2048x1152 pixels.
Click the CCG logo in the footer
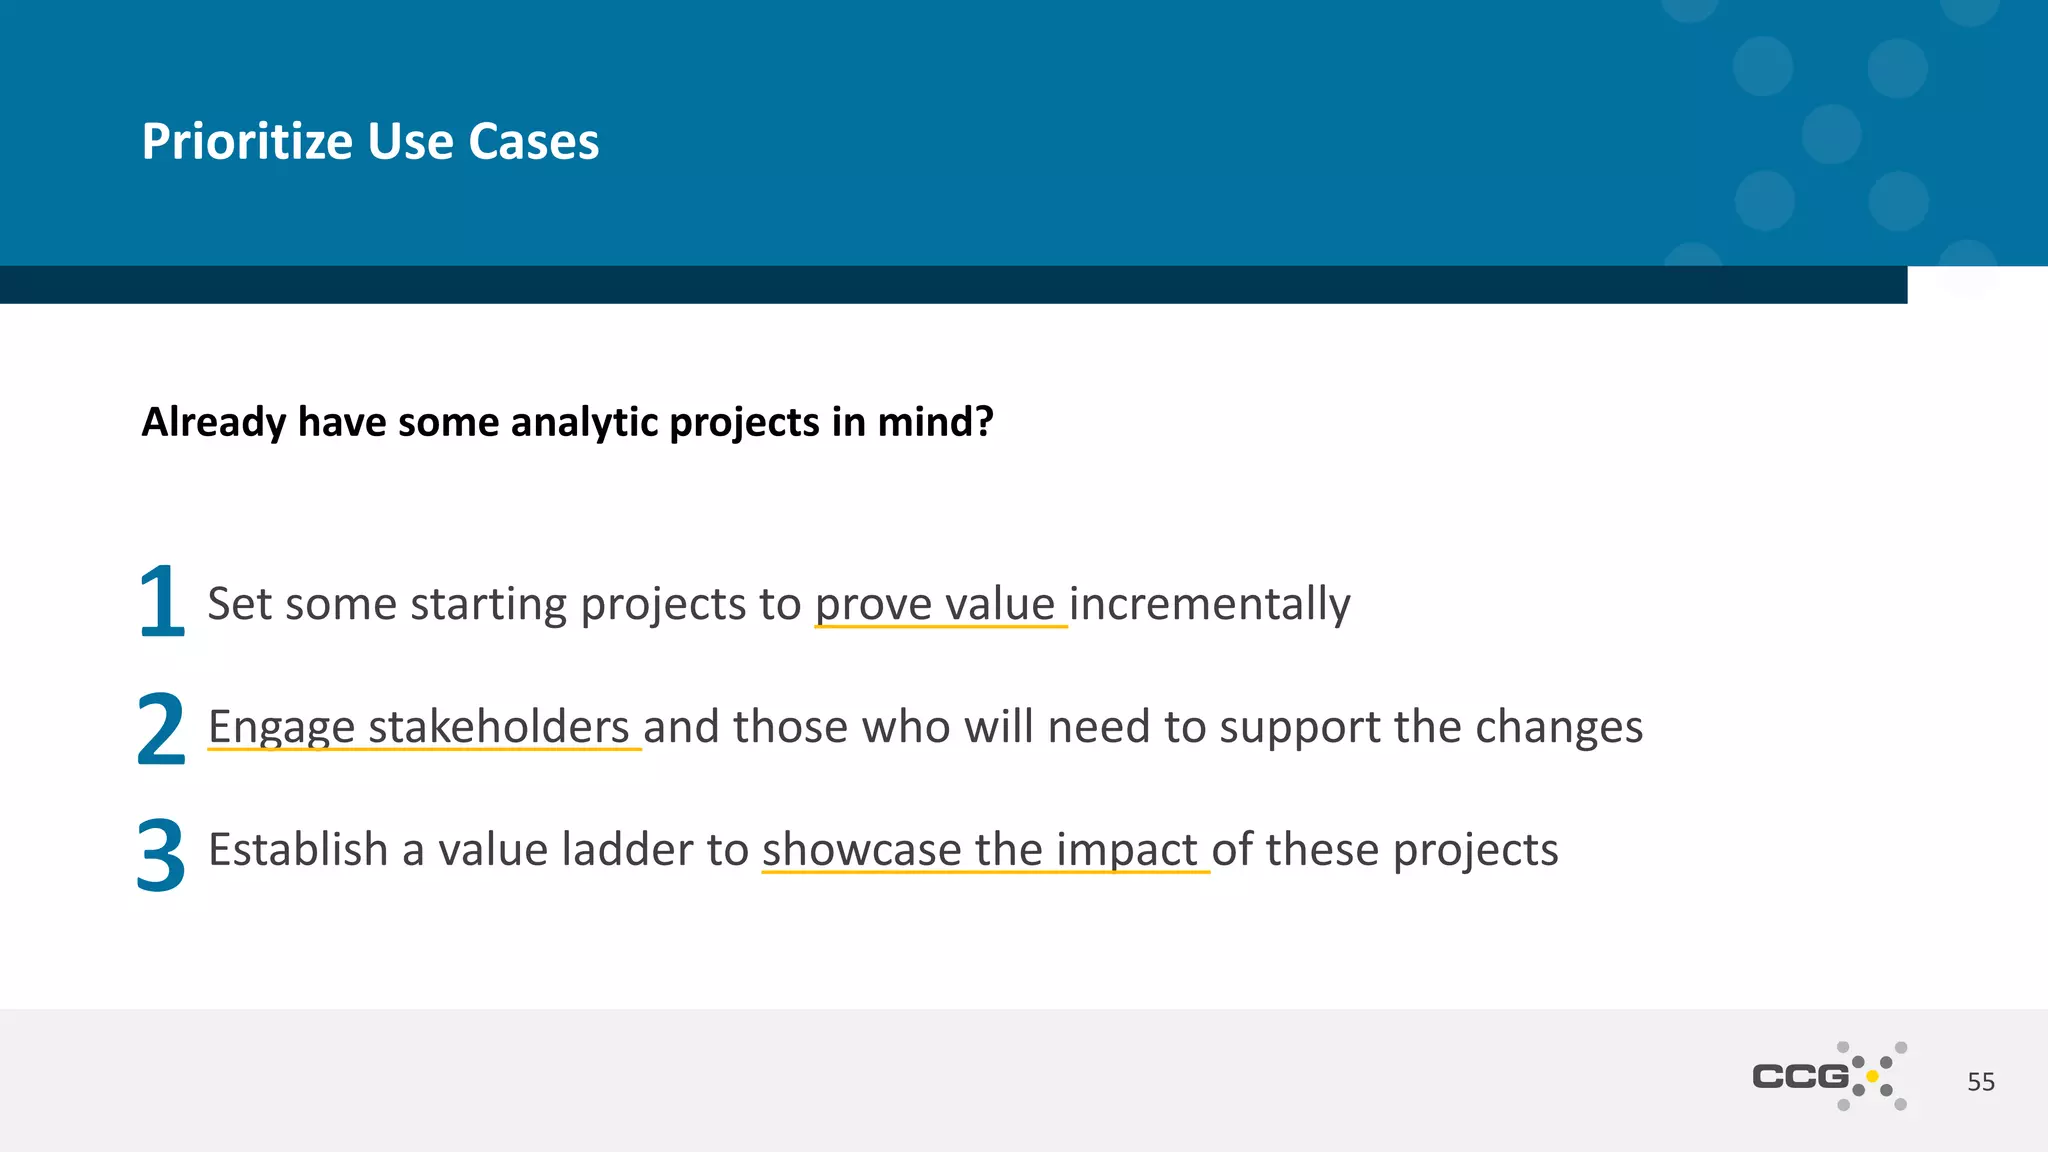(1829, 1076)
